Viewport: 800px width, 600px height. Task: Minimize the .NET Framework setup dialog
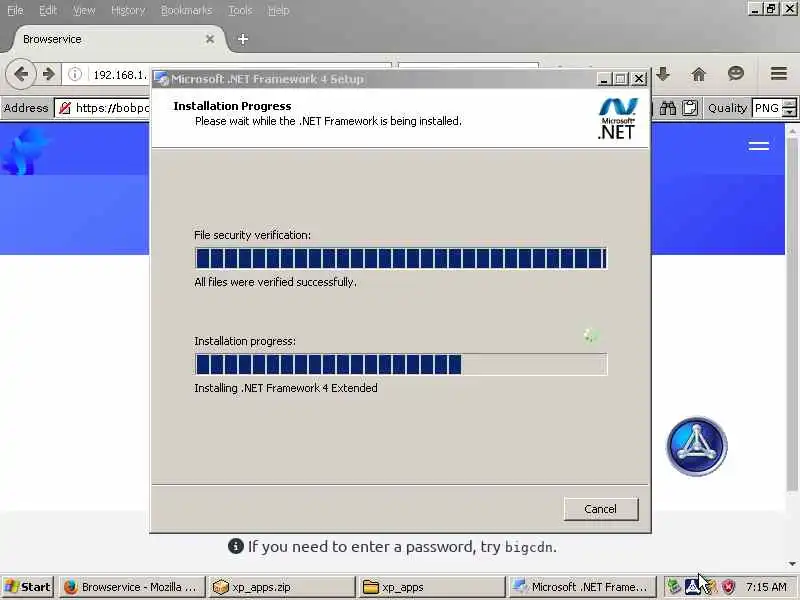tap(604, 79)
